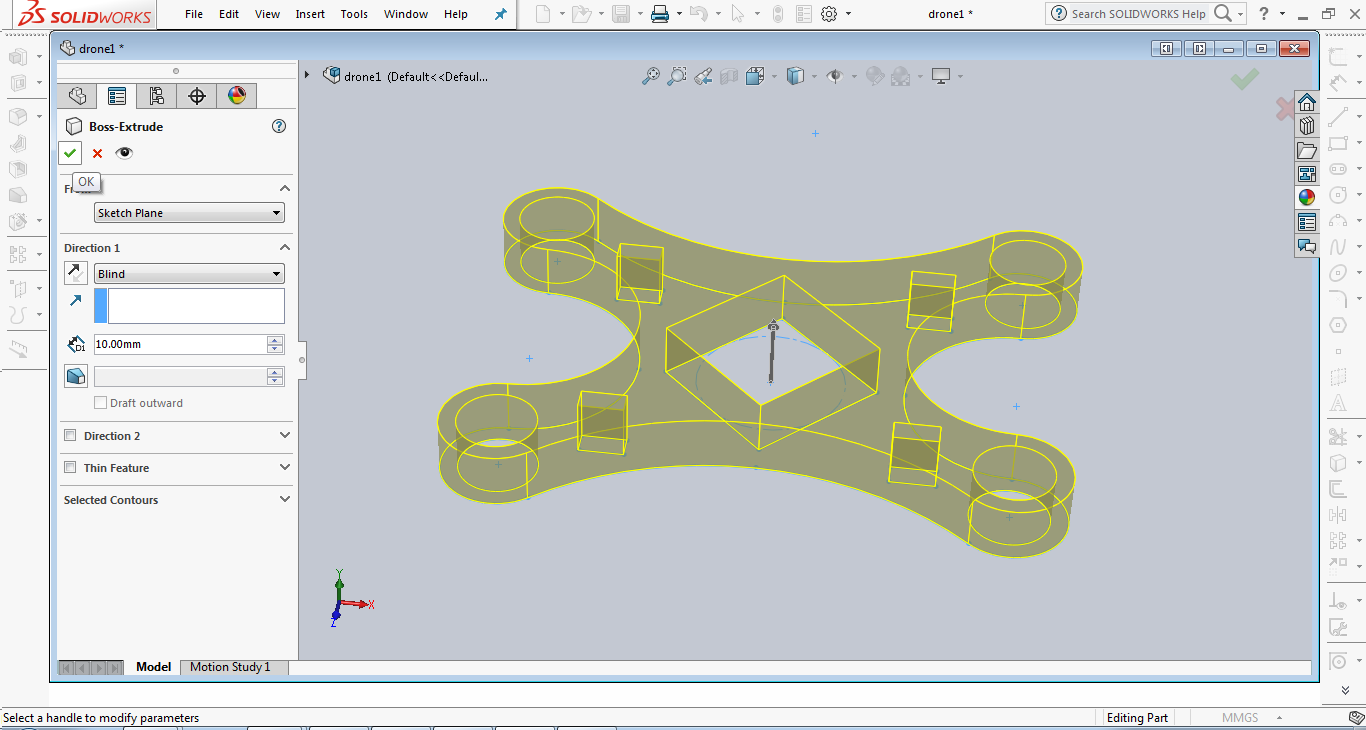Viewport: 1366px width, 730px height.
Task: Open the Options gear icon
Action: pos(829,14)
